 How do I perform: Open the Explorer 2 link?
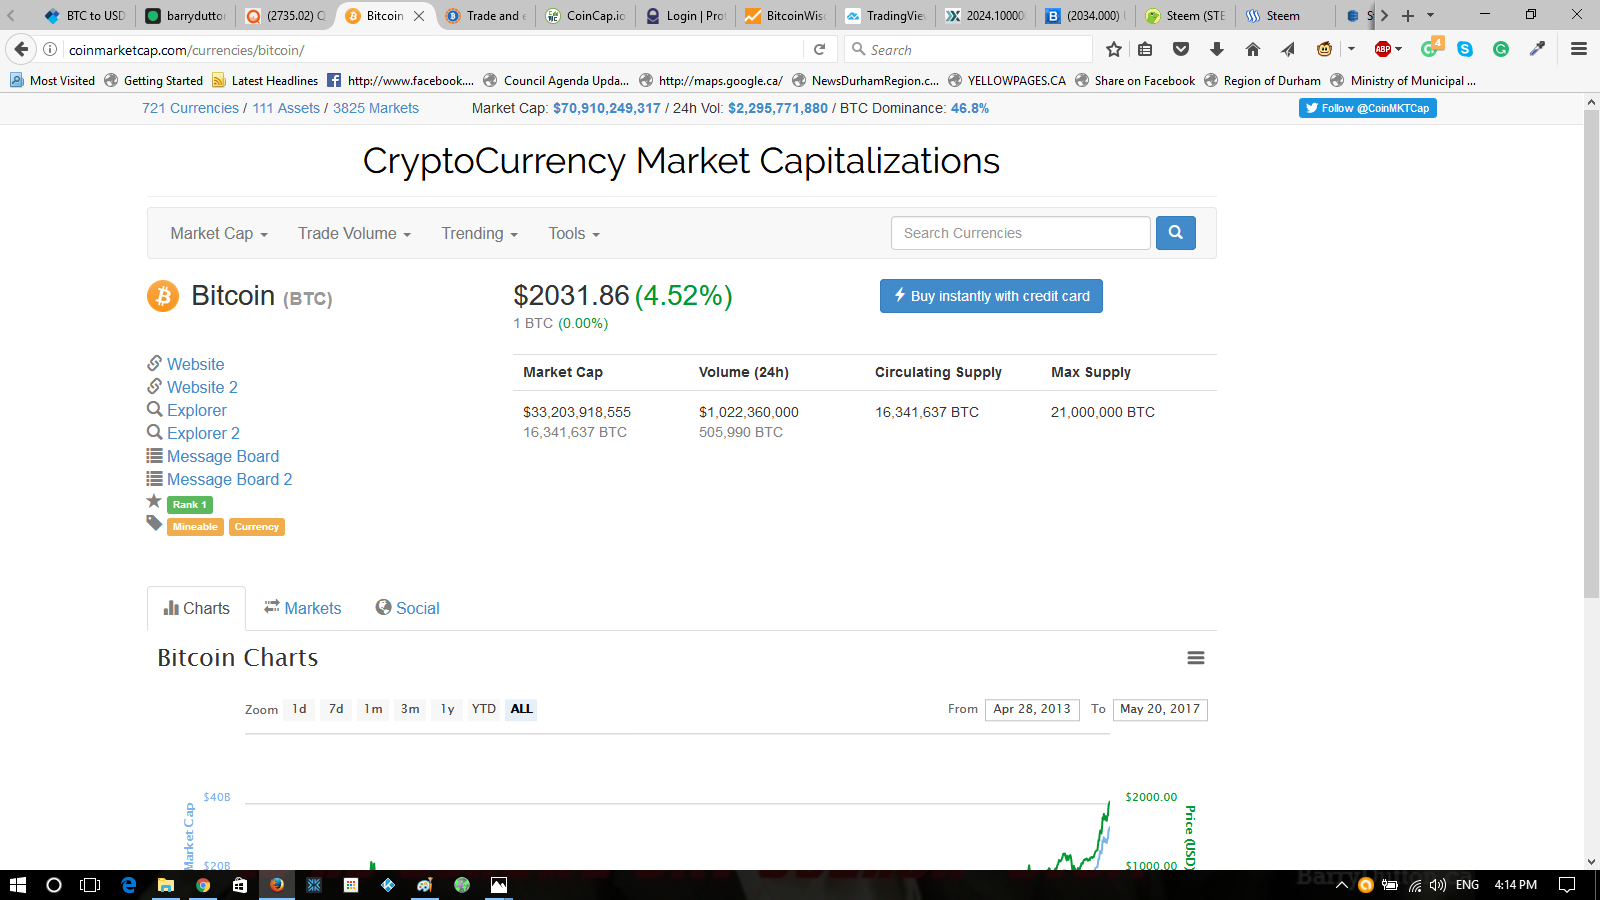[203, 433]
